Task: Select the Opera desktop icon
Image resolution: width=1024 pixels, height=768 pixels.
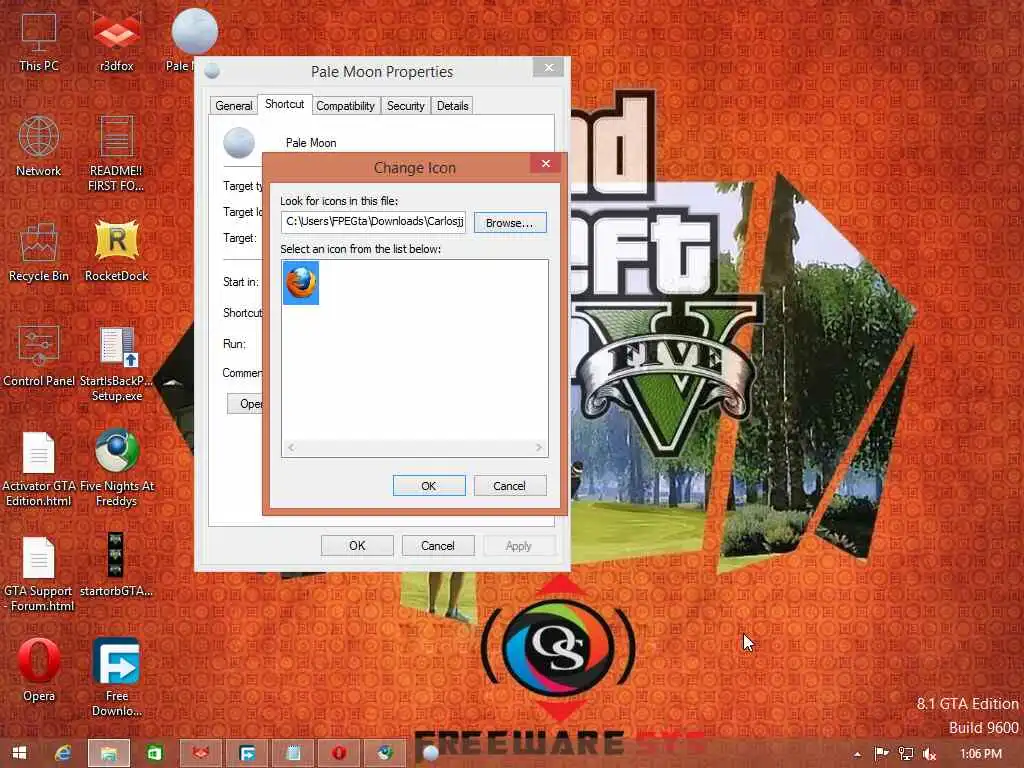Action: tap(39, 671)
